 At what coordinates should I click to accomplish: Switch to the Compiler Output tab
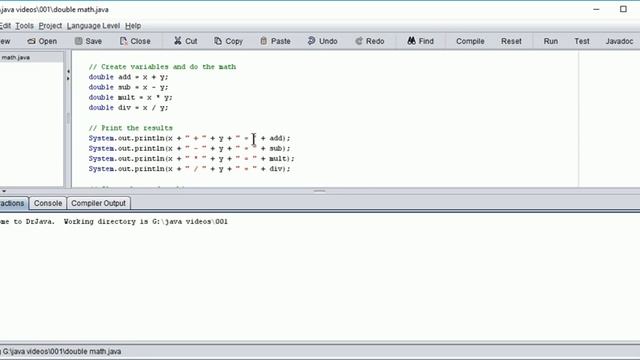tap(98, 203)
